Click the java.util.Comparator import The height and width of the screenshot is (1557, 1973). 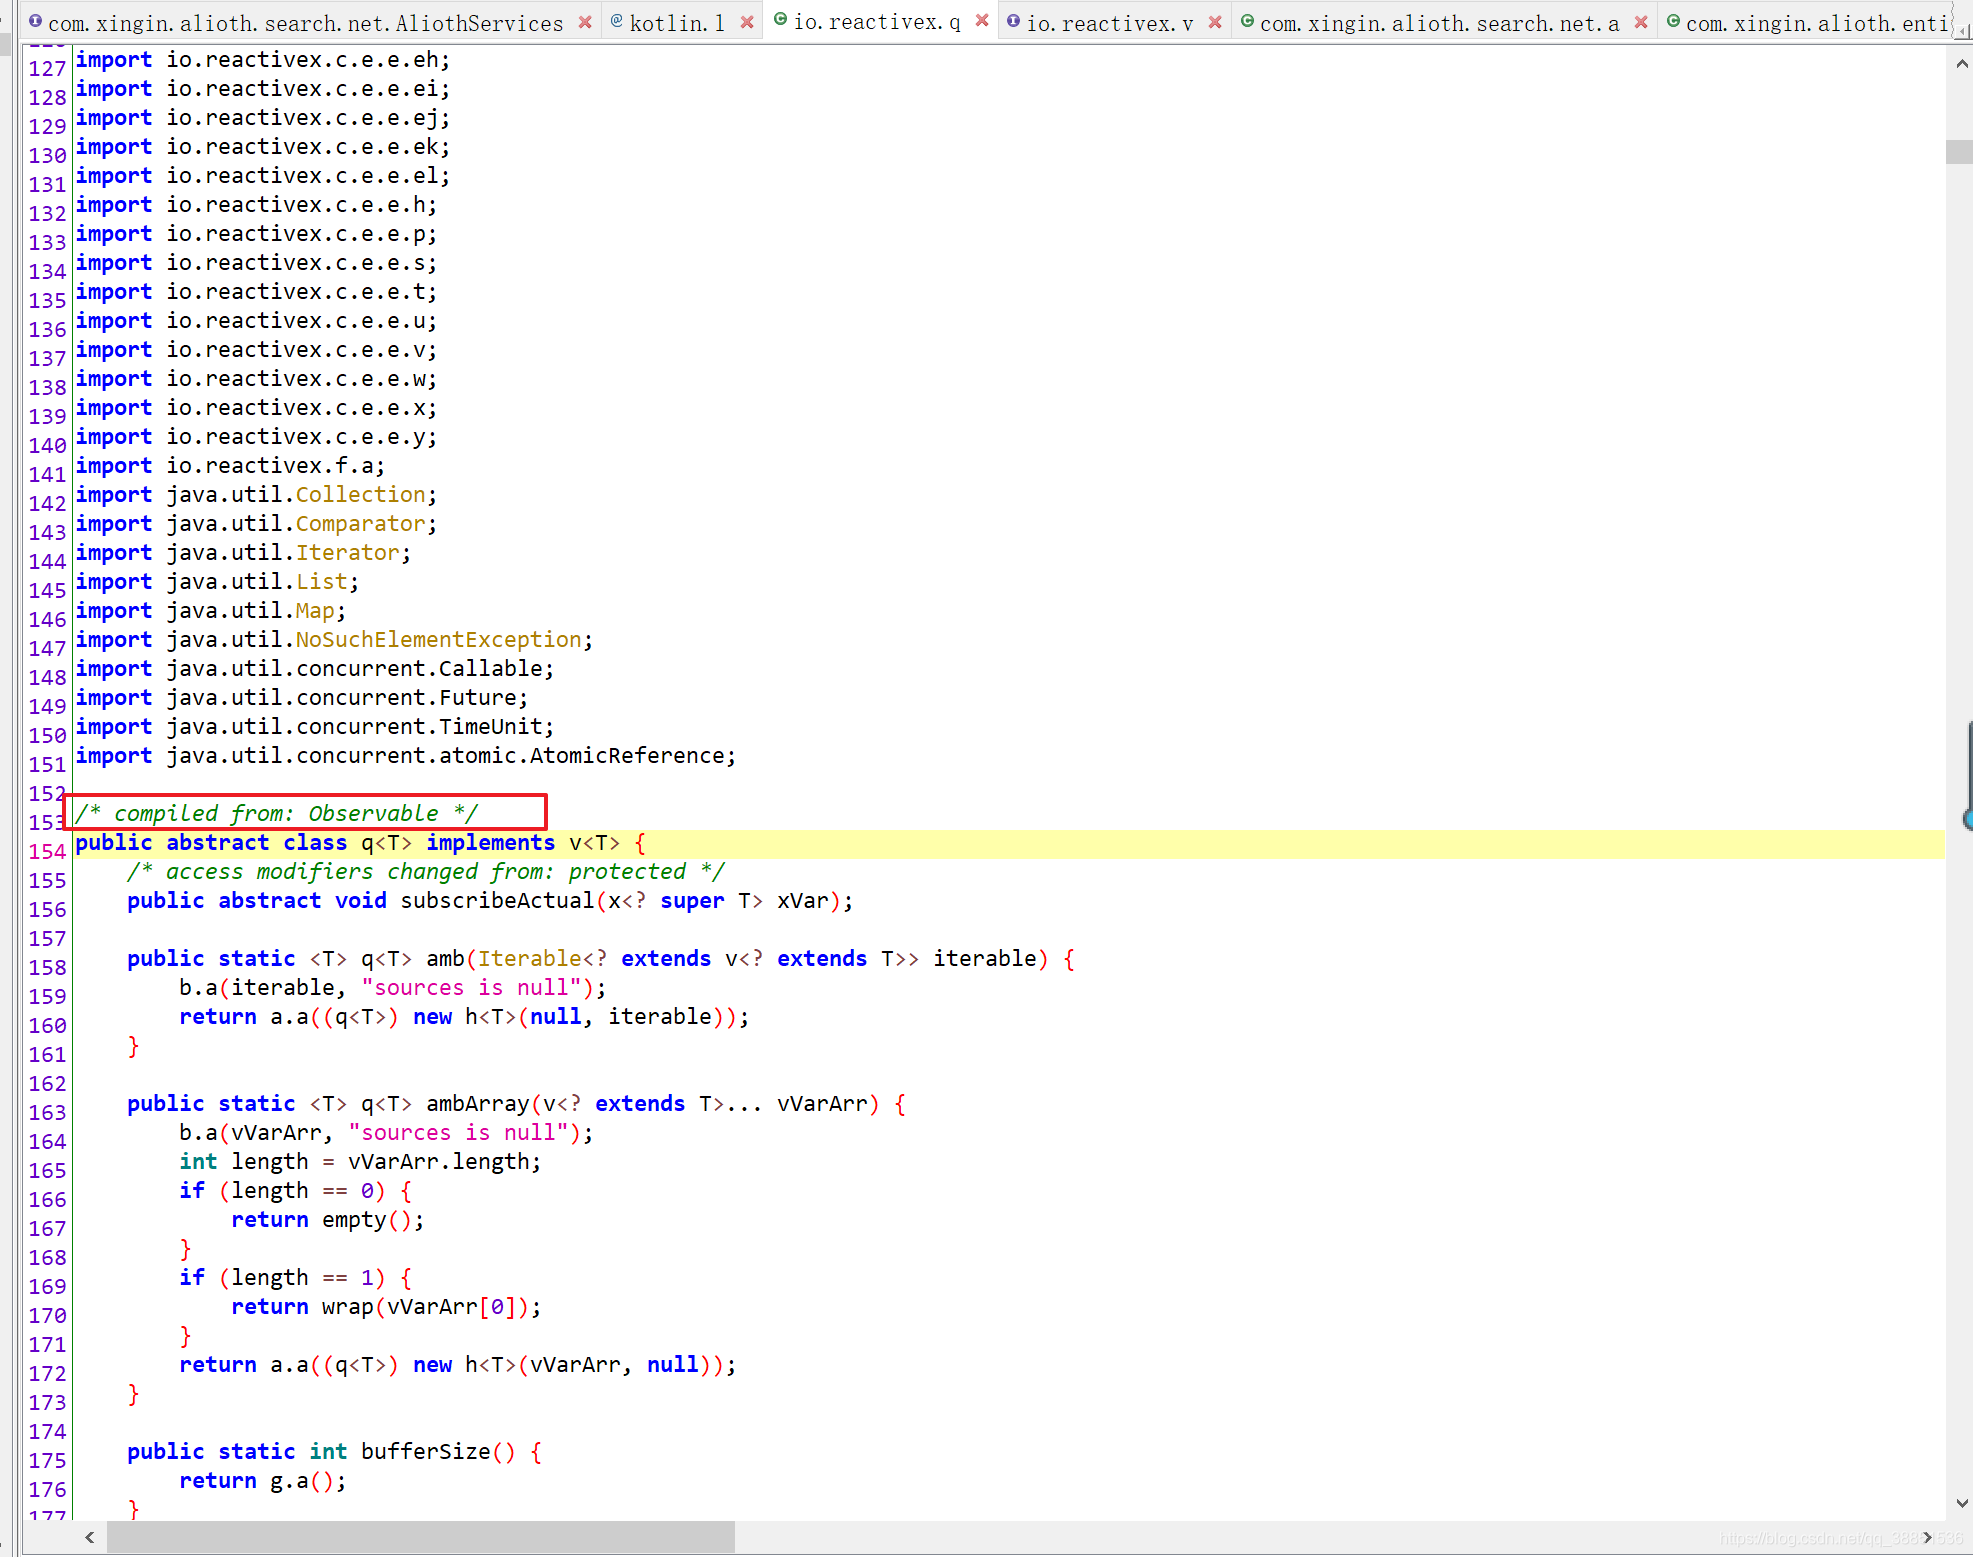(256, 524)
